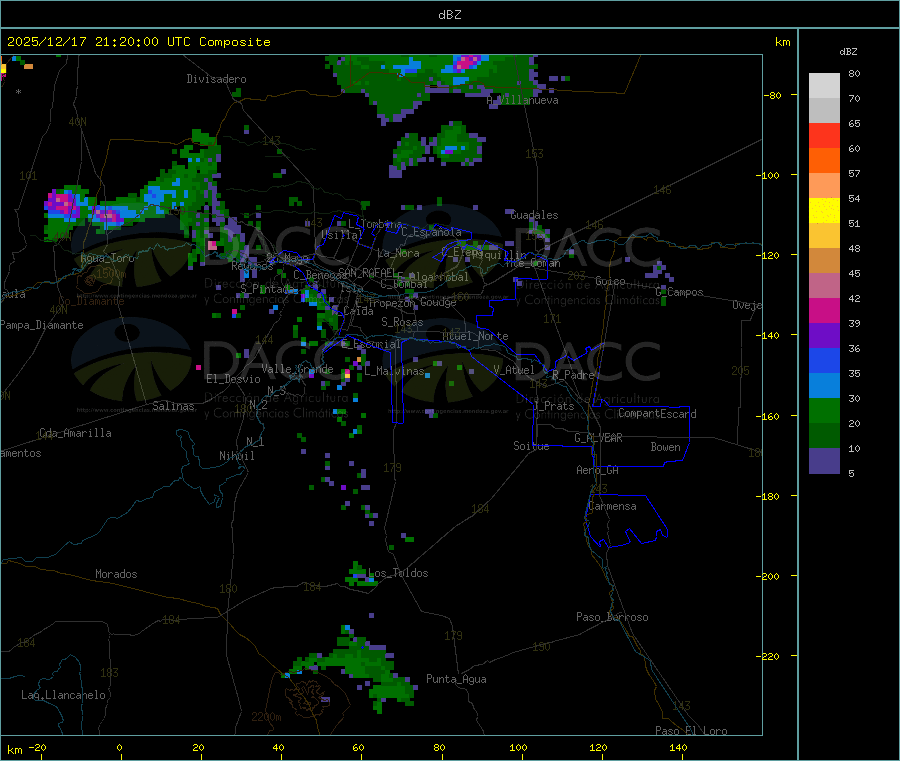
Task: Select the 'Los_Toldos' place label
Action: (398, 573)
